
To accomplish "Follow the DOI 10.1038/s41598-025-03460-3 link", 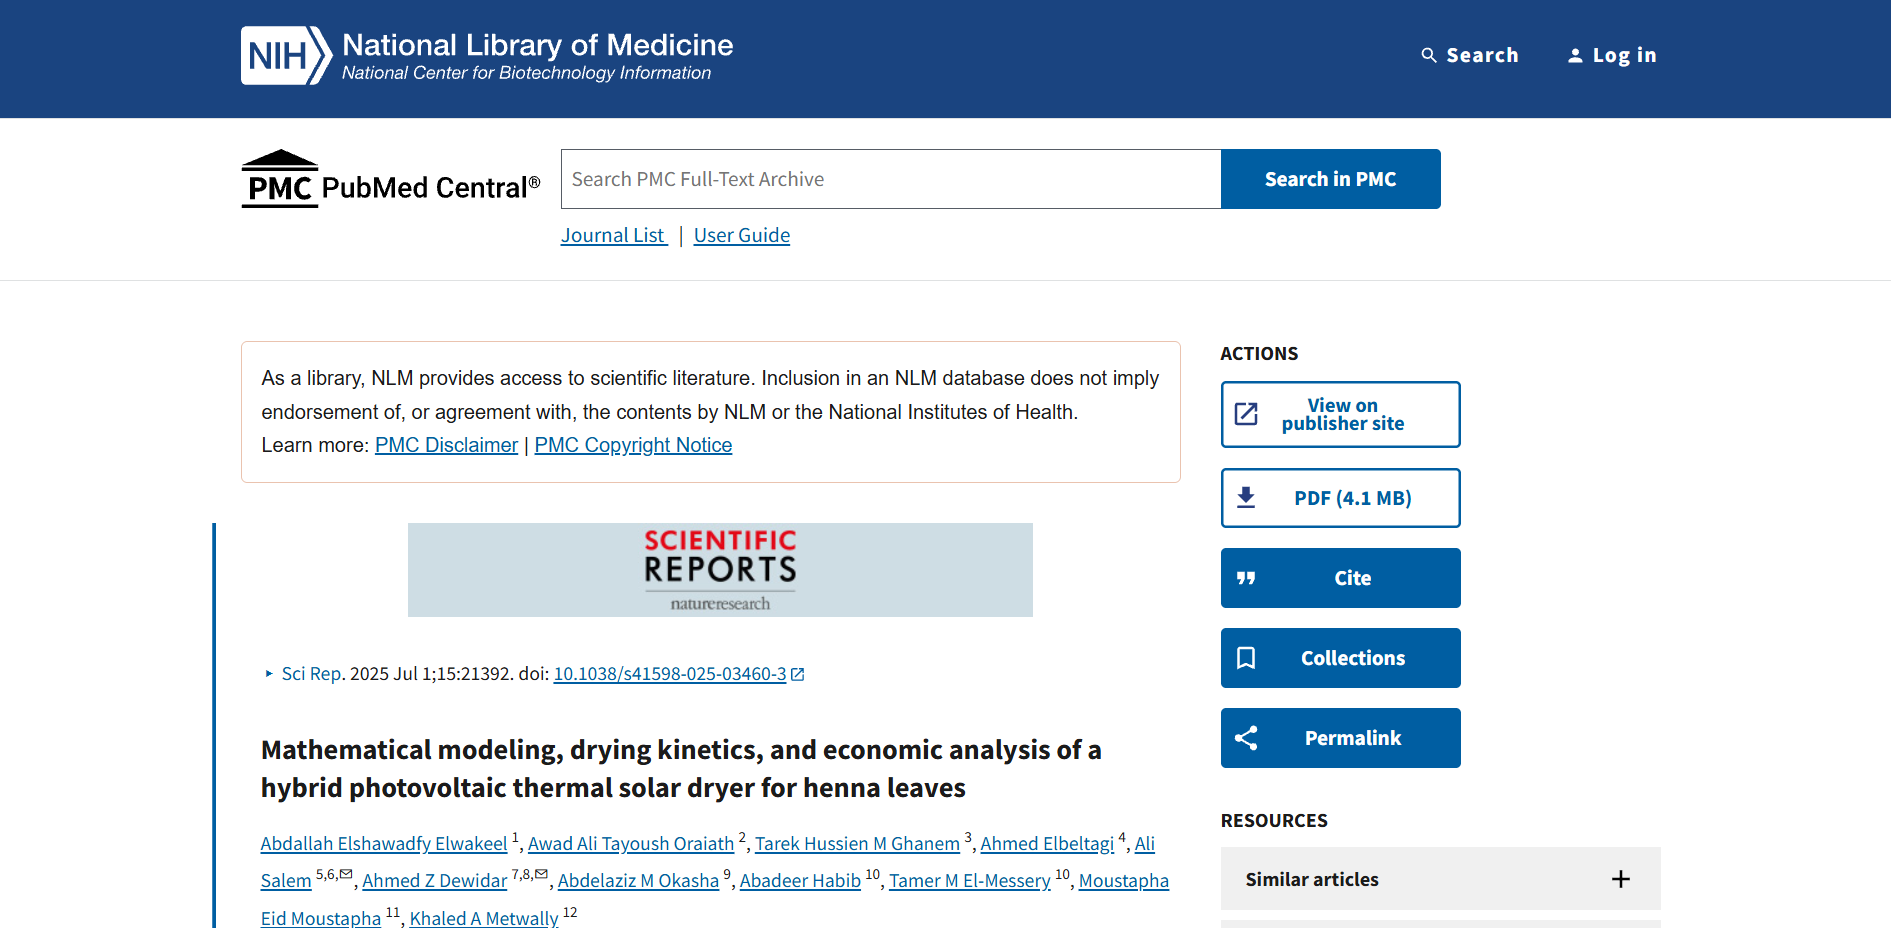I will pyautogui.click(x=670, y=674).
